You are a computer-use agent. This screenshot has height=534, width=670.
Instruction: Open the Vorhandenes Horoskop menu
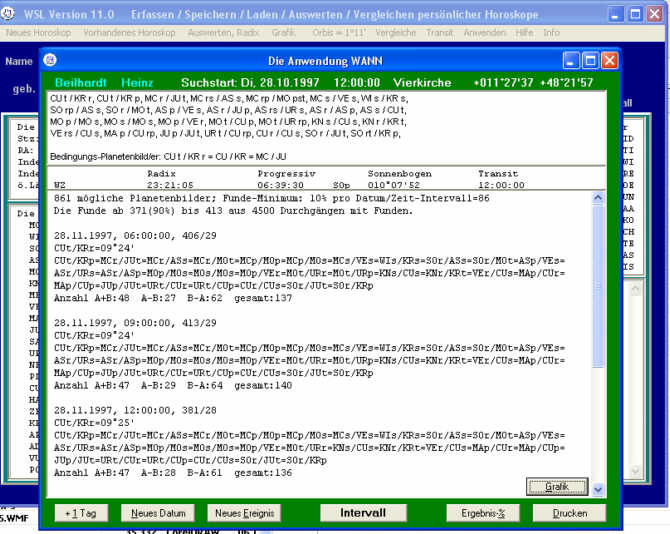(x=129, y=32)
